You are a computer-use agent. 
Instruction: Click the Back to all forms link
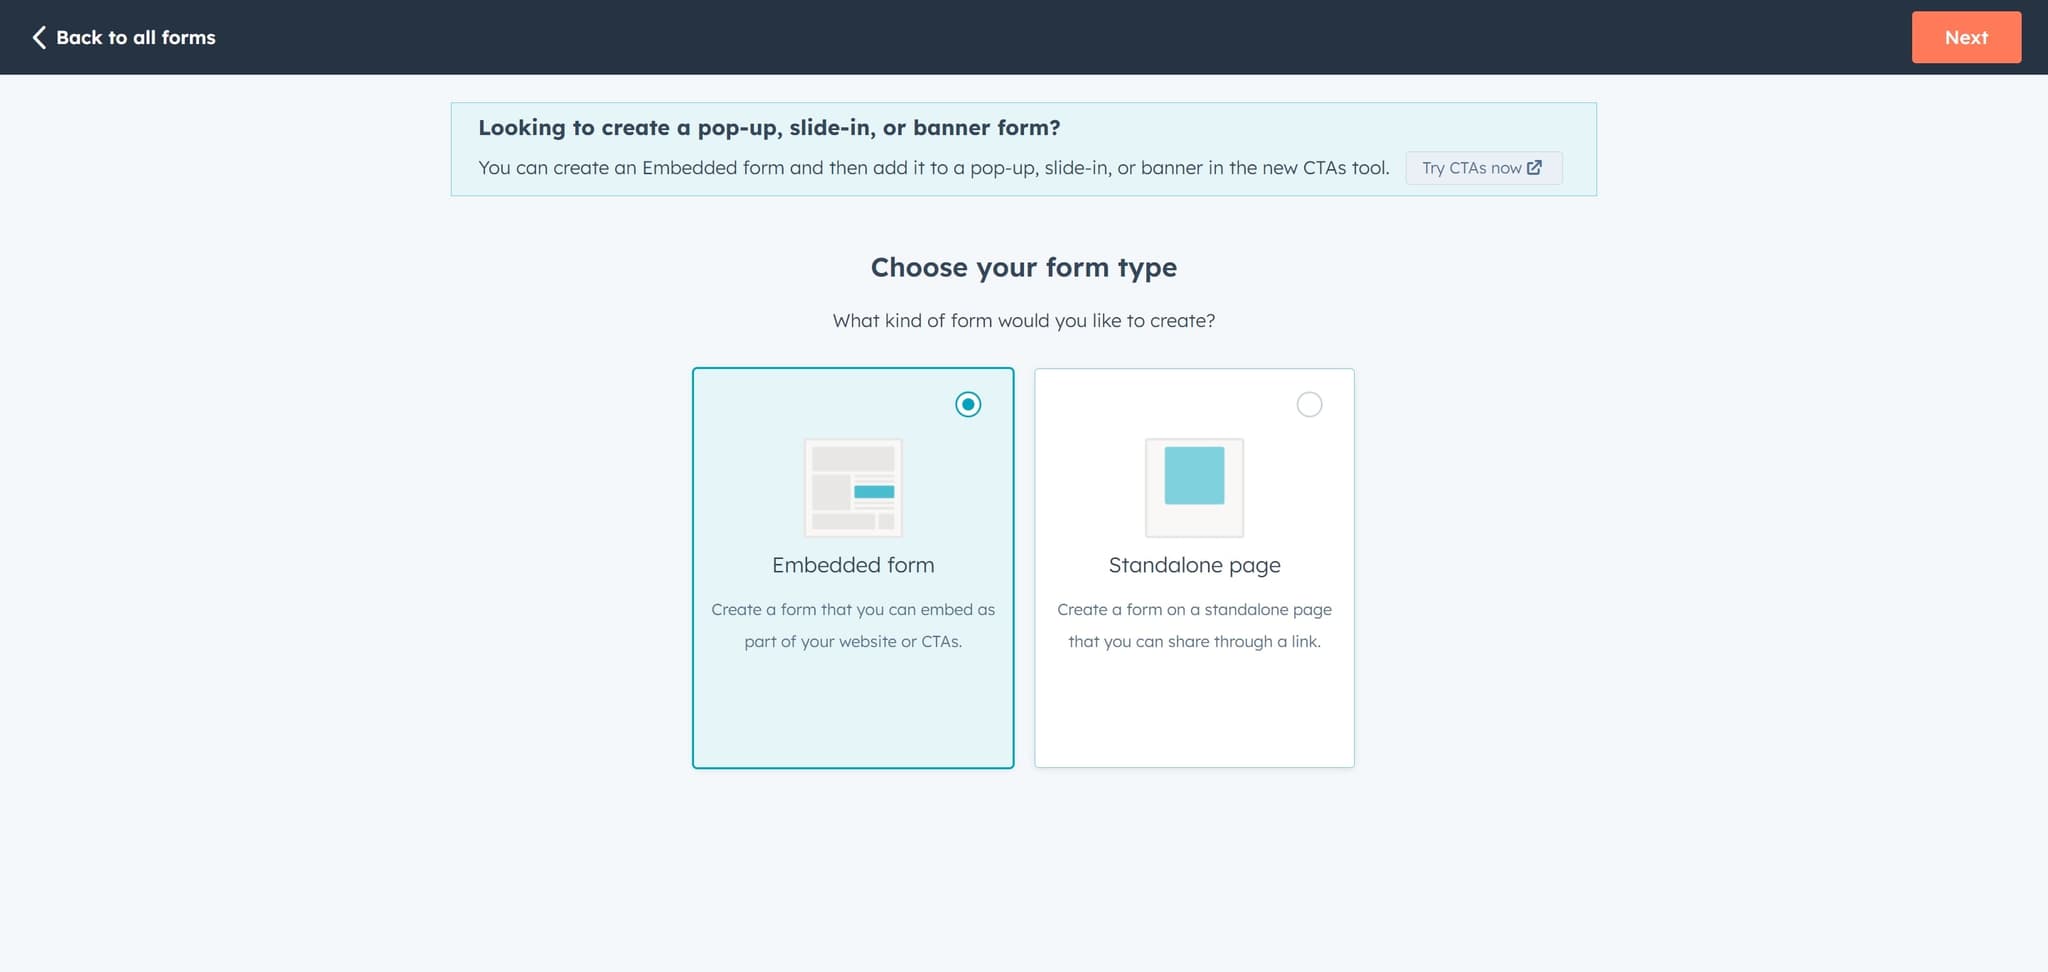coord(137,37)
